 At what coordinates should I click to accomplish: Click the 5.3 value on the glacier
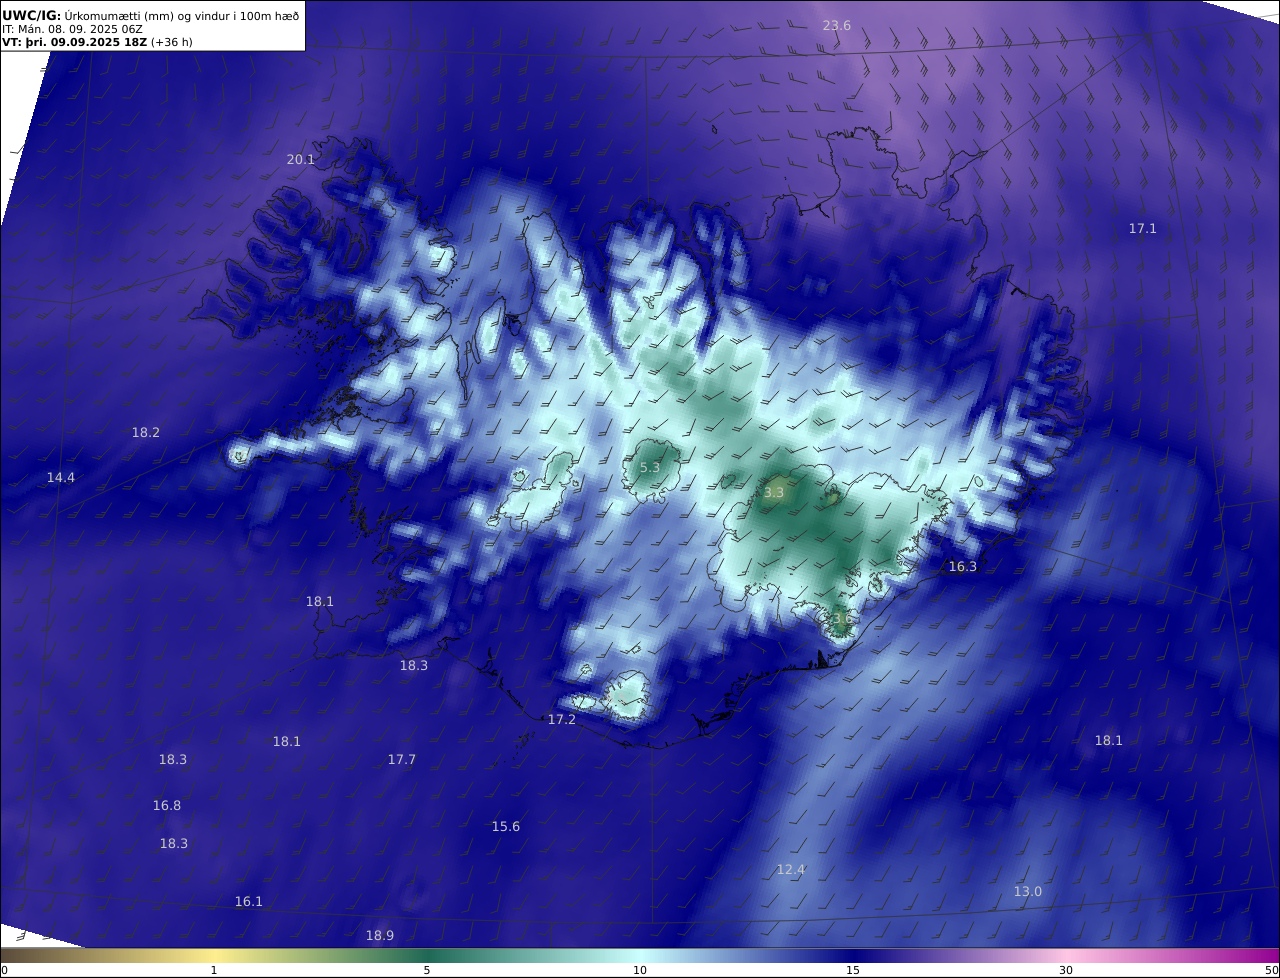(650, 467)
